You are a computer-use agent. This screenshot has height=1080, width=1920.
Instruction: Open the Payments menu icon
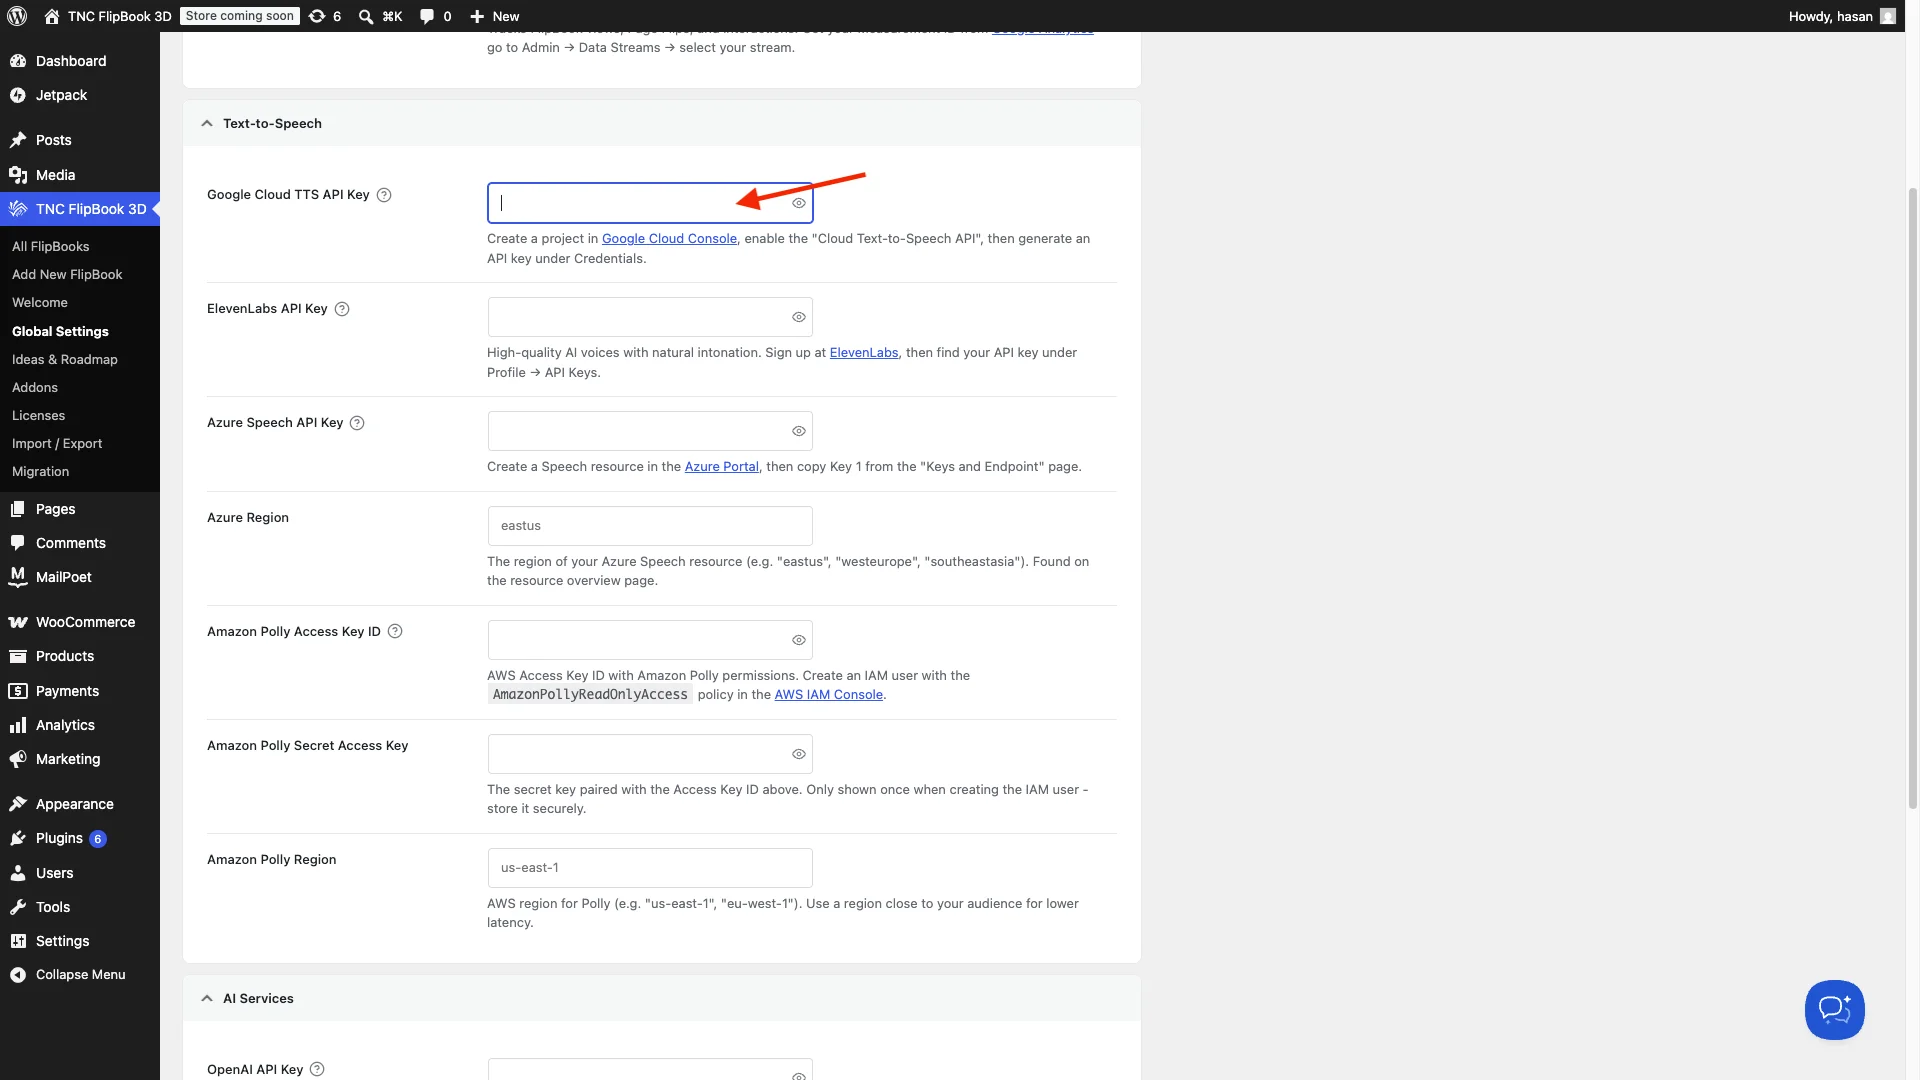click(x=18, y=691)
